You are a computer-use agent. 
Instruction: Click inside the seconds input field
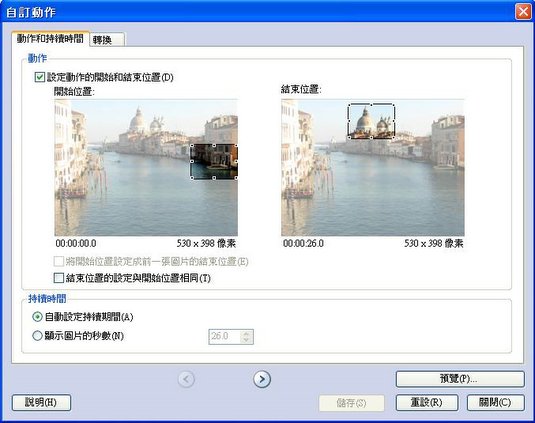225,337
